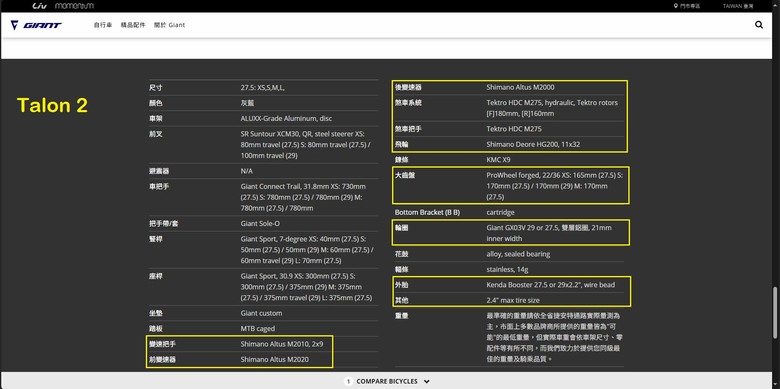Select the 坐墊 row label

155,313
